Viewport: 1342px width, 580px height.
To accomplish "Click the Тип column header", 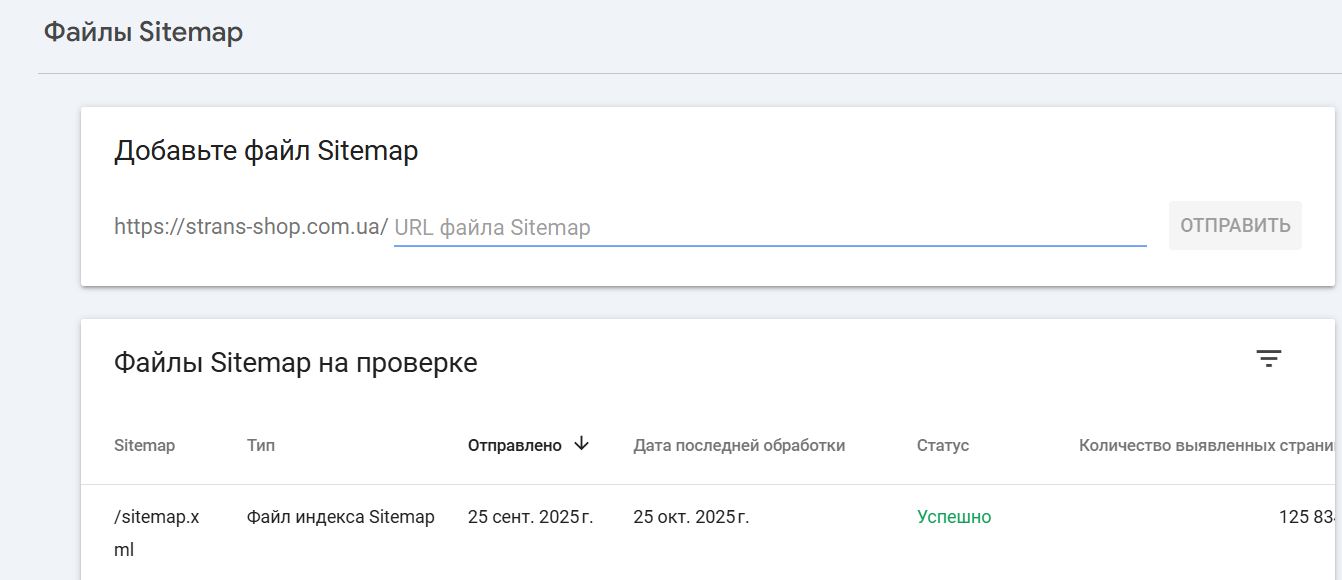I will point(261,446).
